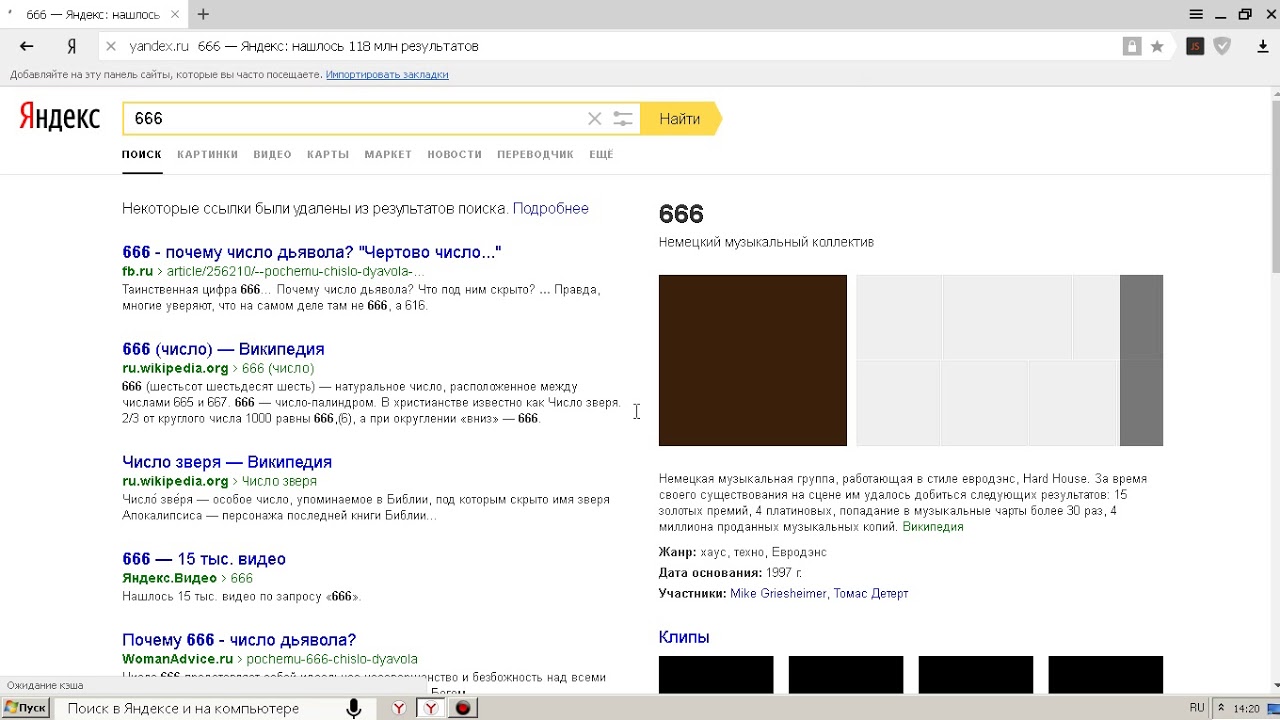Screen dimensions: 1280x720
Task: Open '666 (число) — Википедия' result
Action: point(223,349)
